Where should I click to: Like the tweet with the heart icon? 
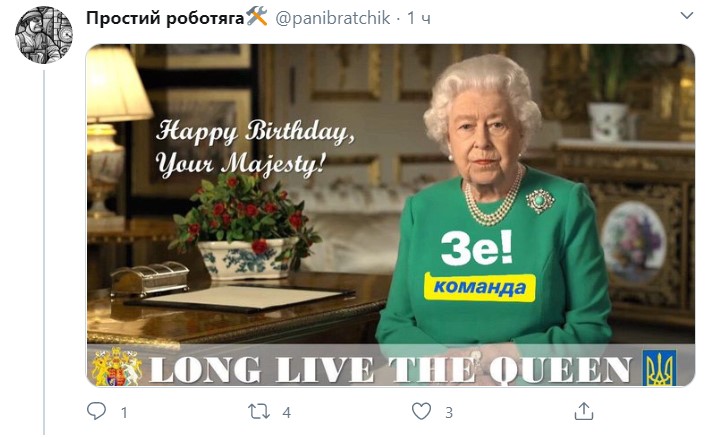[421, 411]
